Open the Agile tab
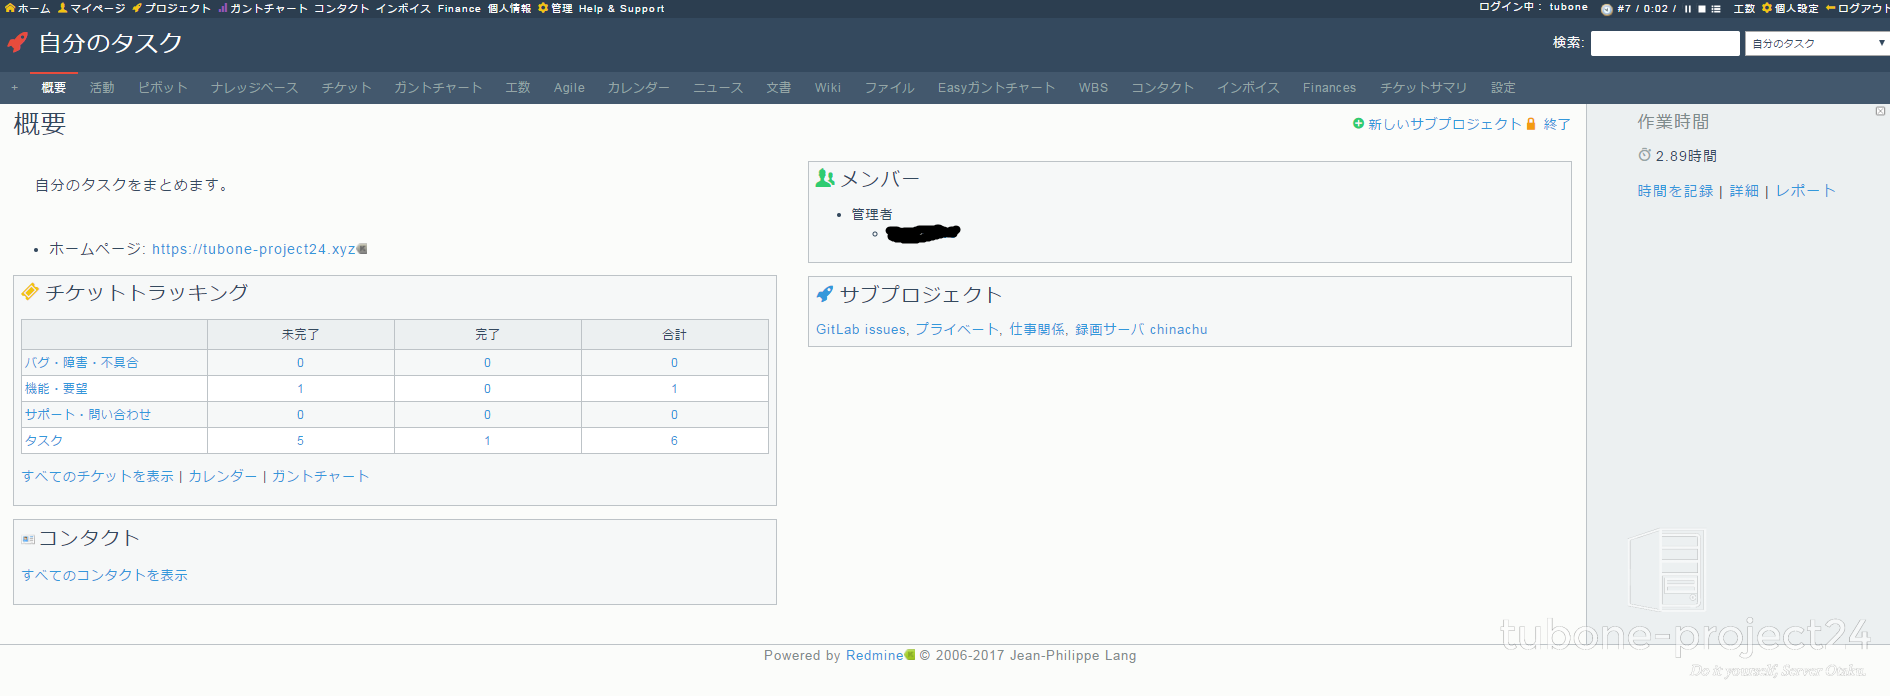The image size is (1890, 696). pos(569,88)
